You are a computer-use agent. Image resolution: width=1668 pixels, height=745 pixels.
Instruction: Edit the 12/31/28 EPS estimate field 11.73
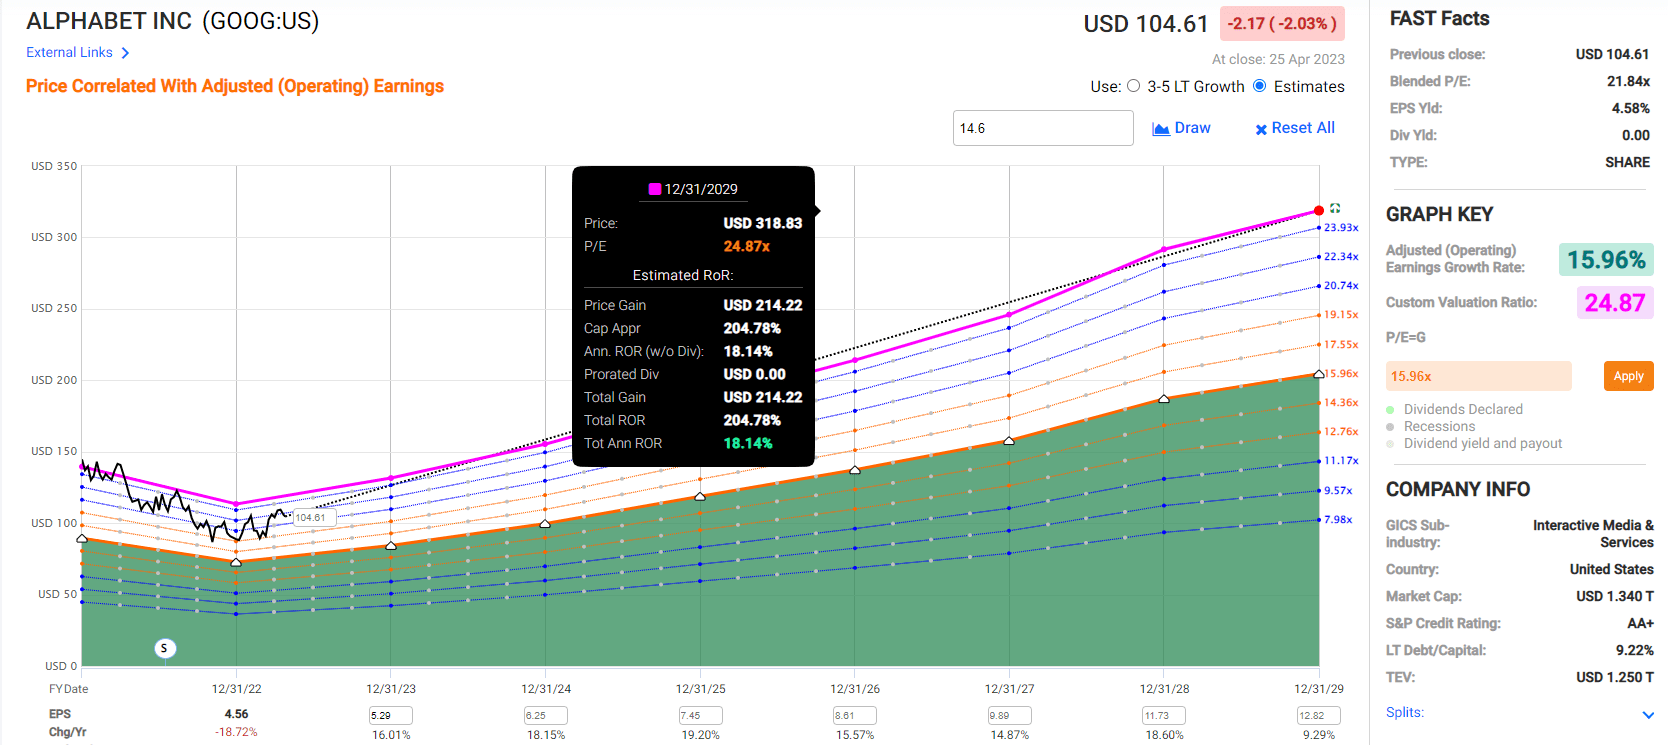(1164, 715)
